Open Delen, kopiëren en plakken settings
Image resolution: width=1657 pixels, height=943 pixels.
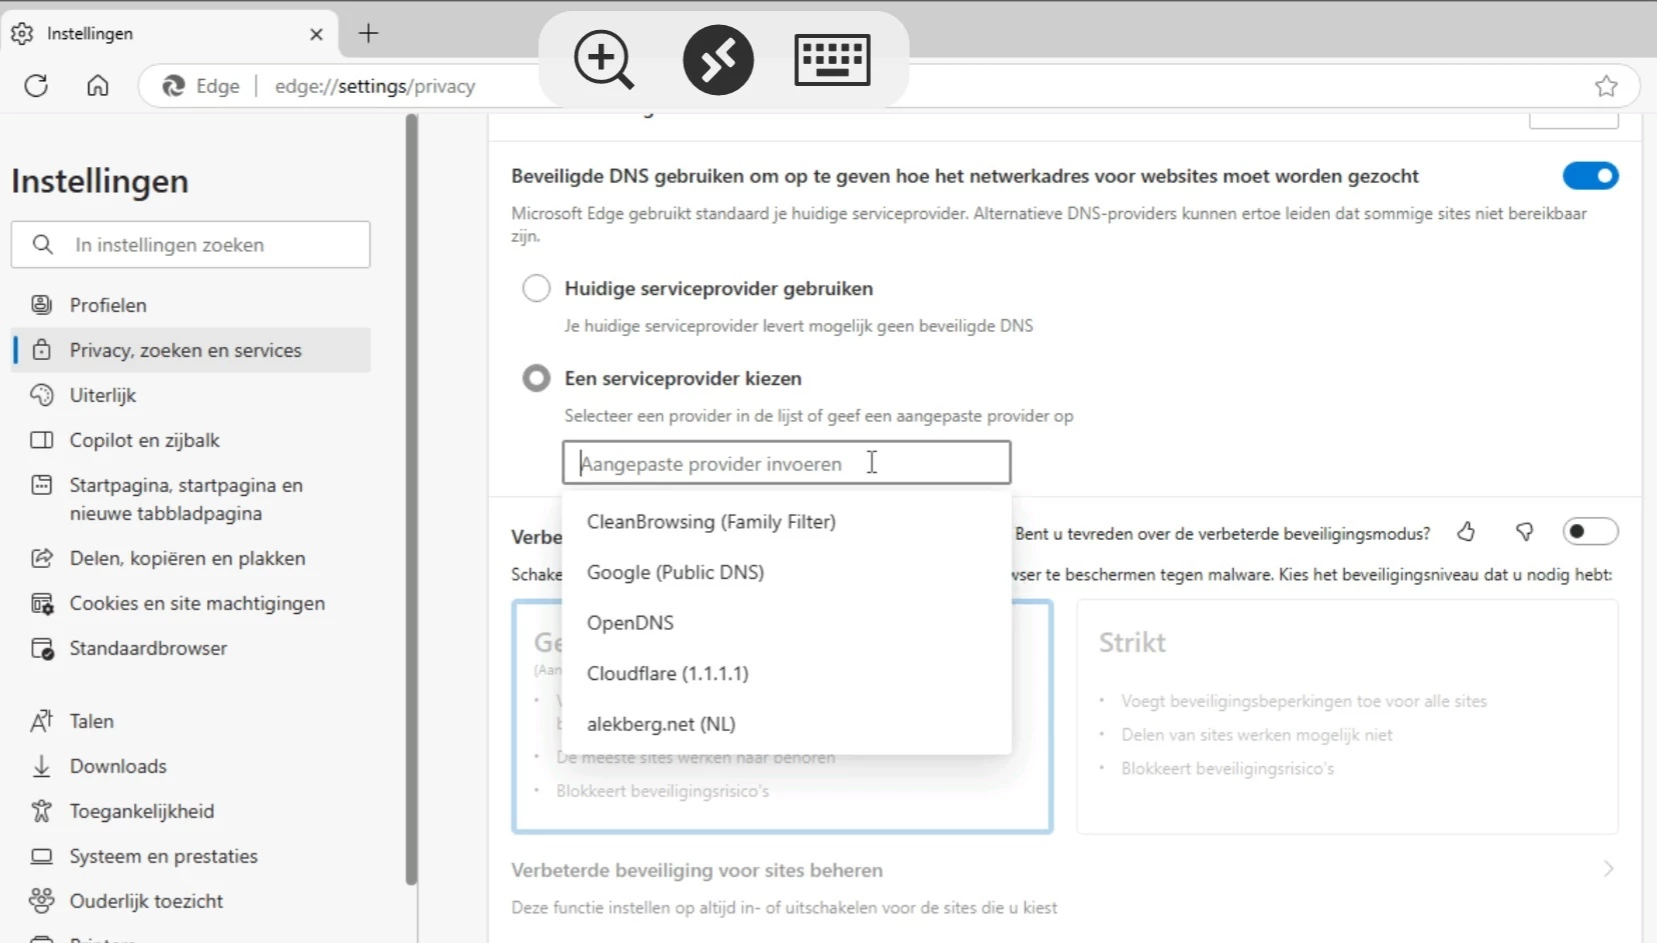191,558
